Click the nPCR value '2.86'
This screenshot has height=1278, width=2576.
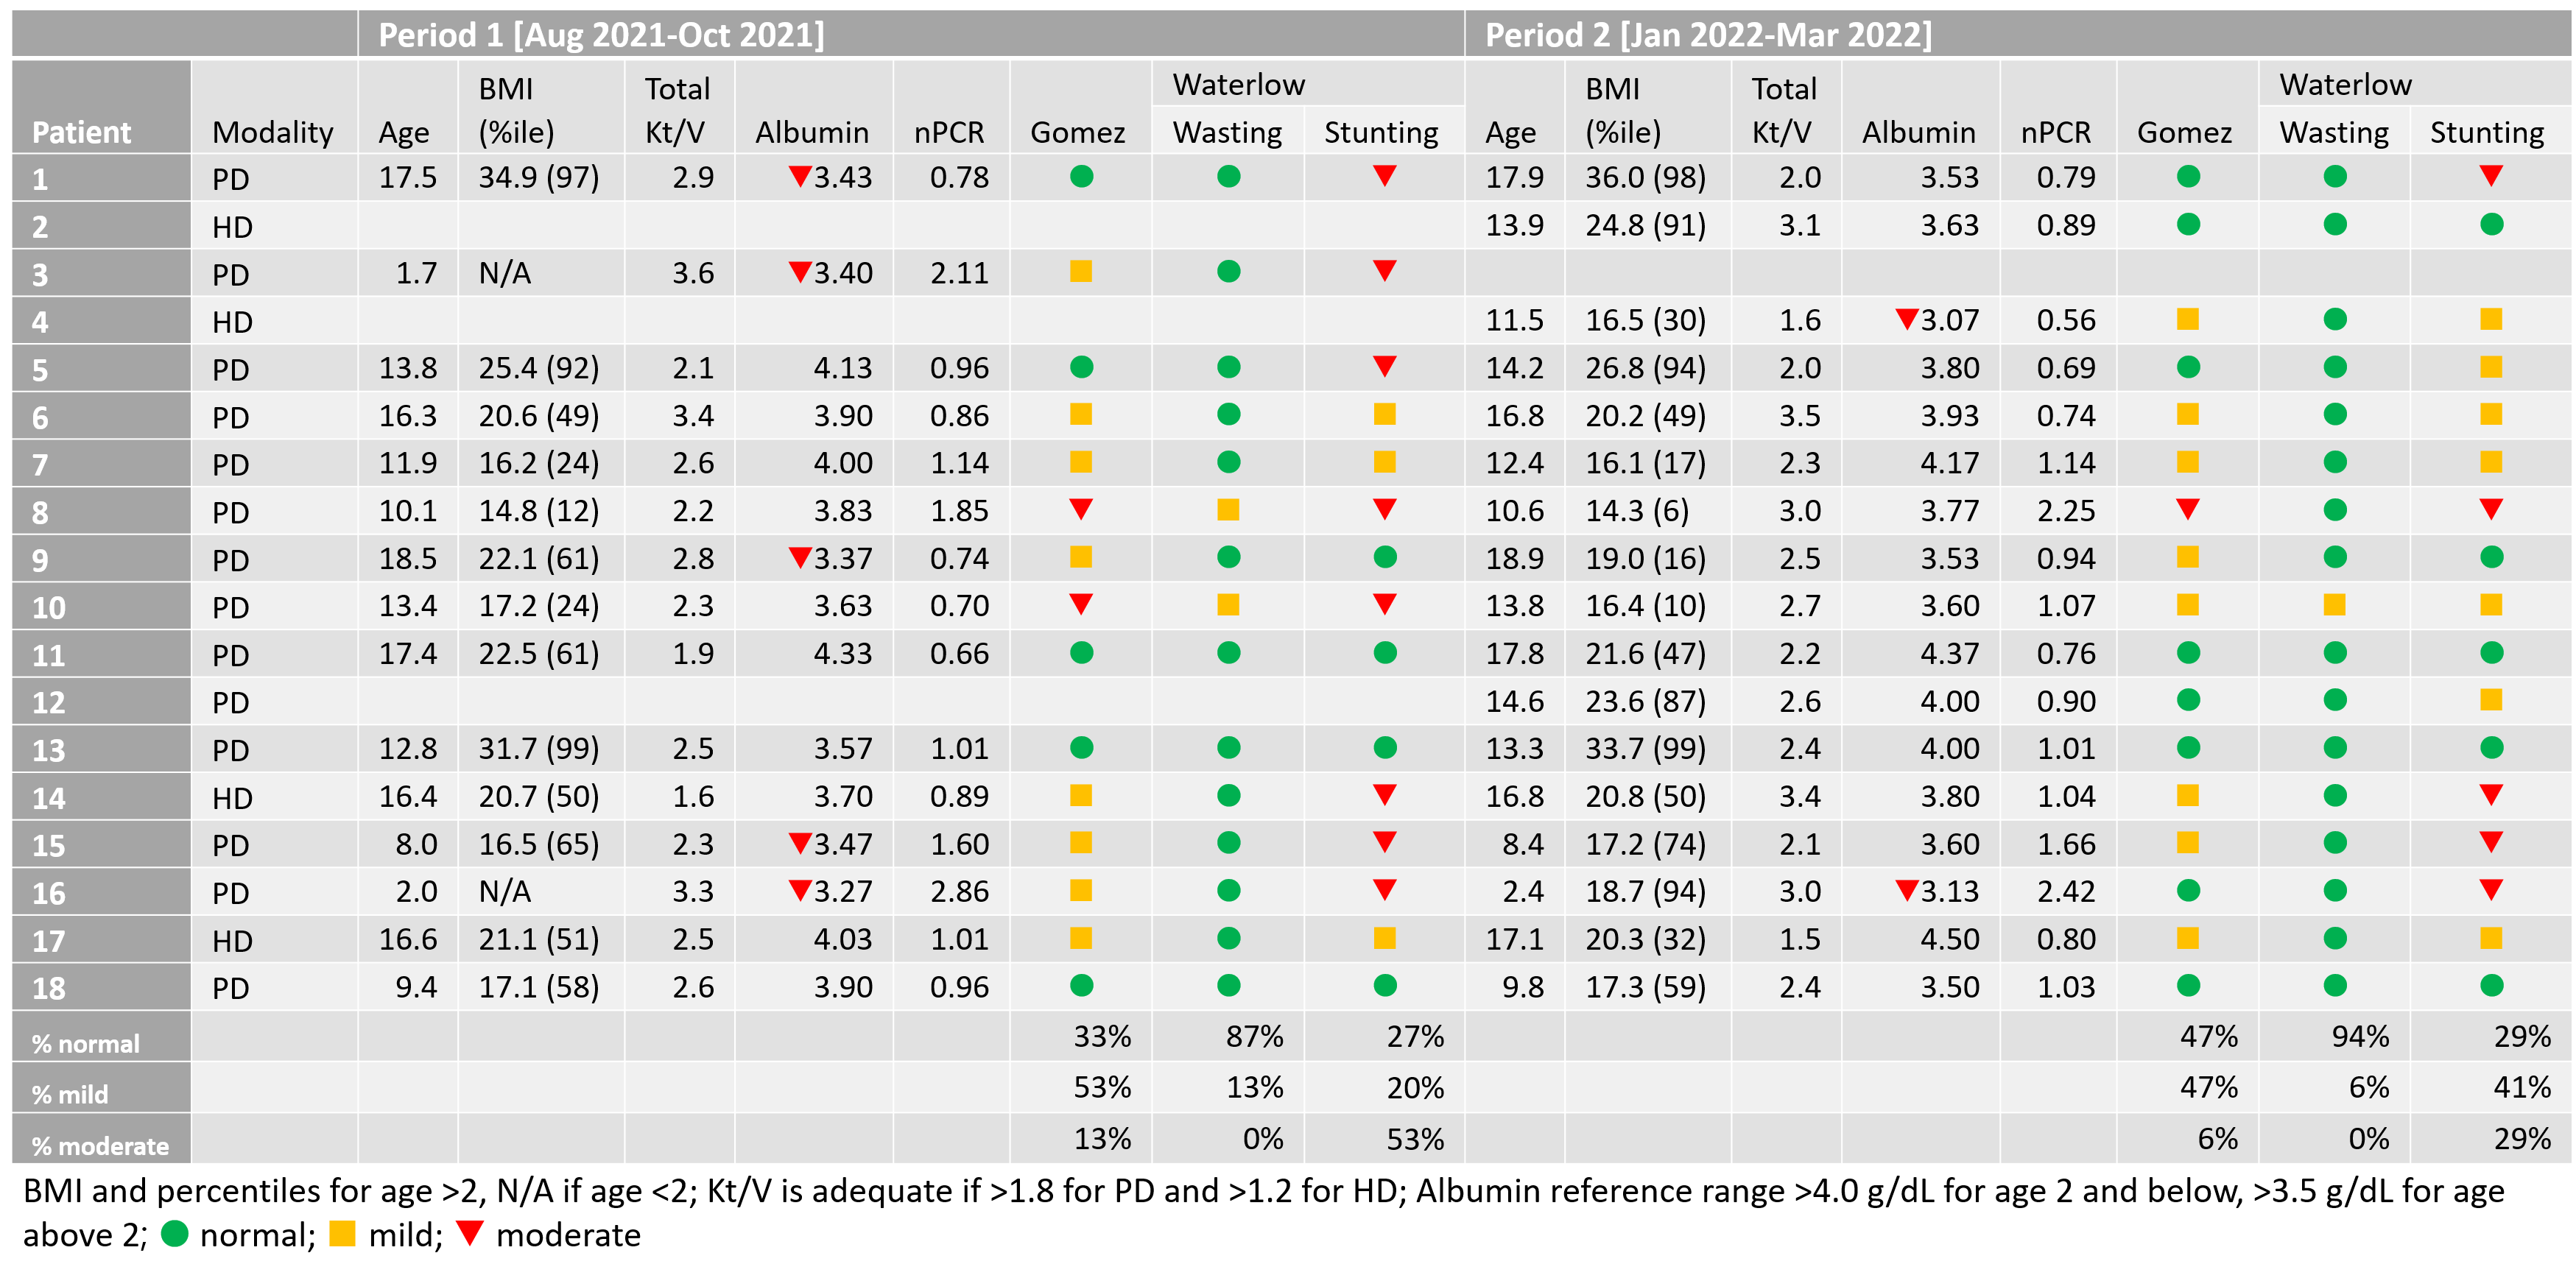coord(959,891)
